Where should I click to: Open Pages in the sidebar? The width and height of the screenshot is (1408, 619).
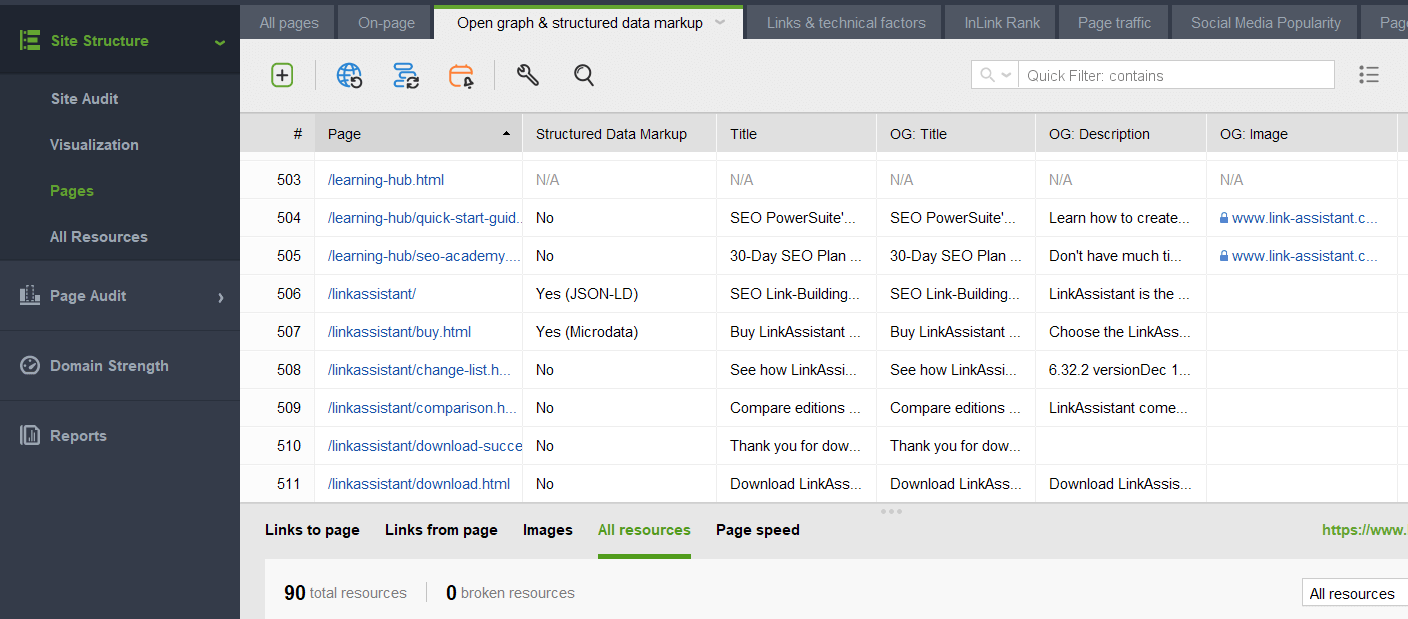[x=72, y=191]
